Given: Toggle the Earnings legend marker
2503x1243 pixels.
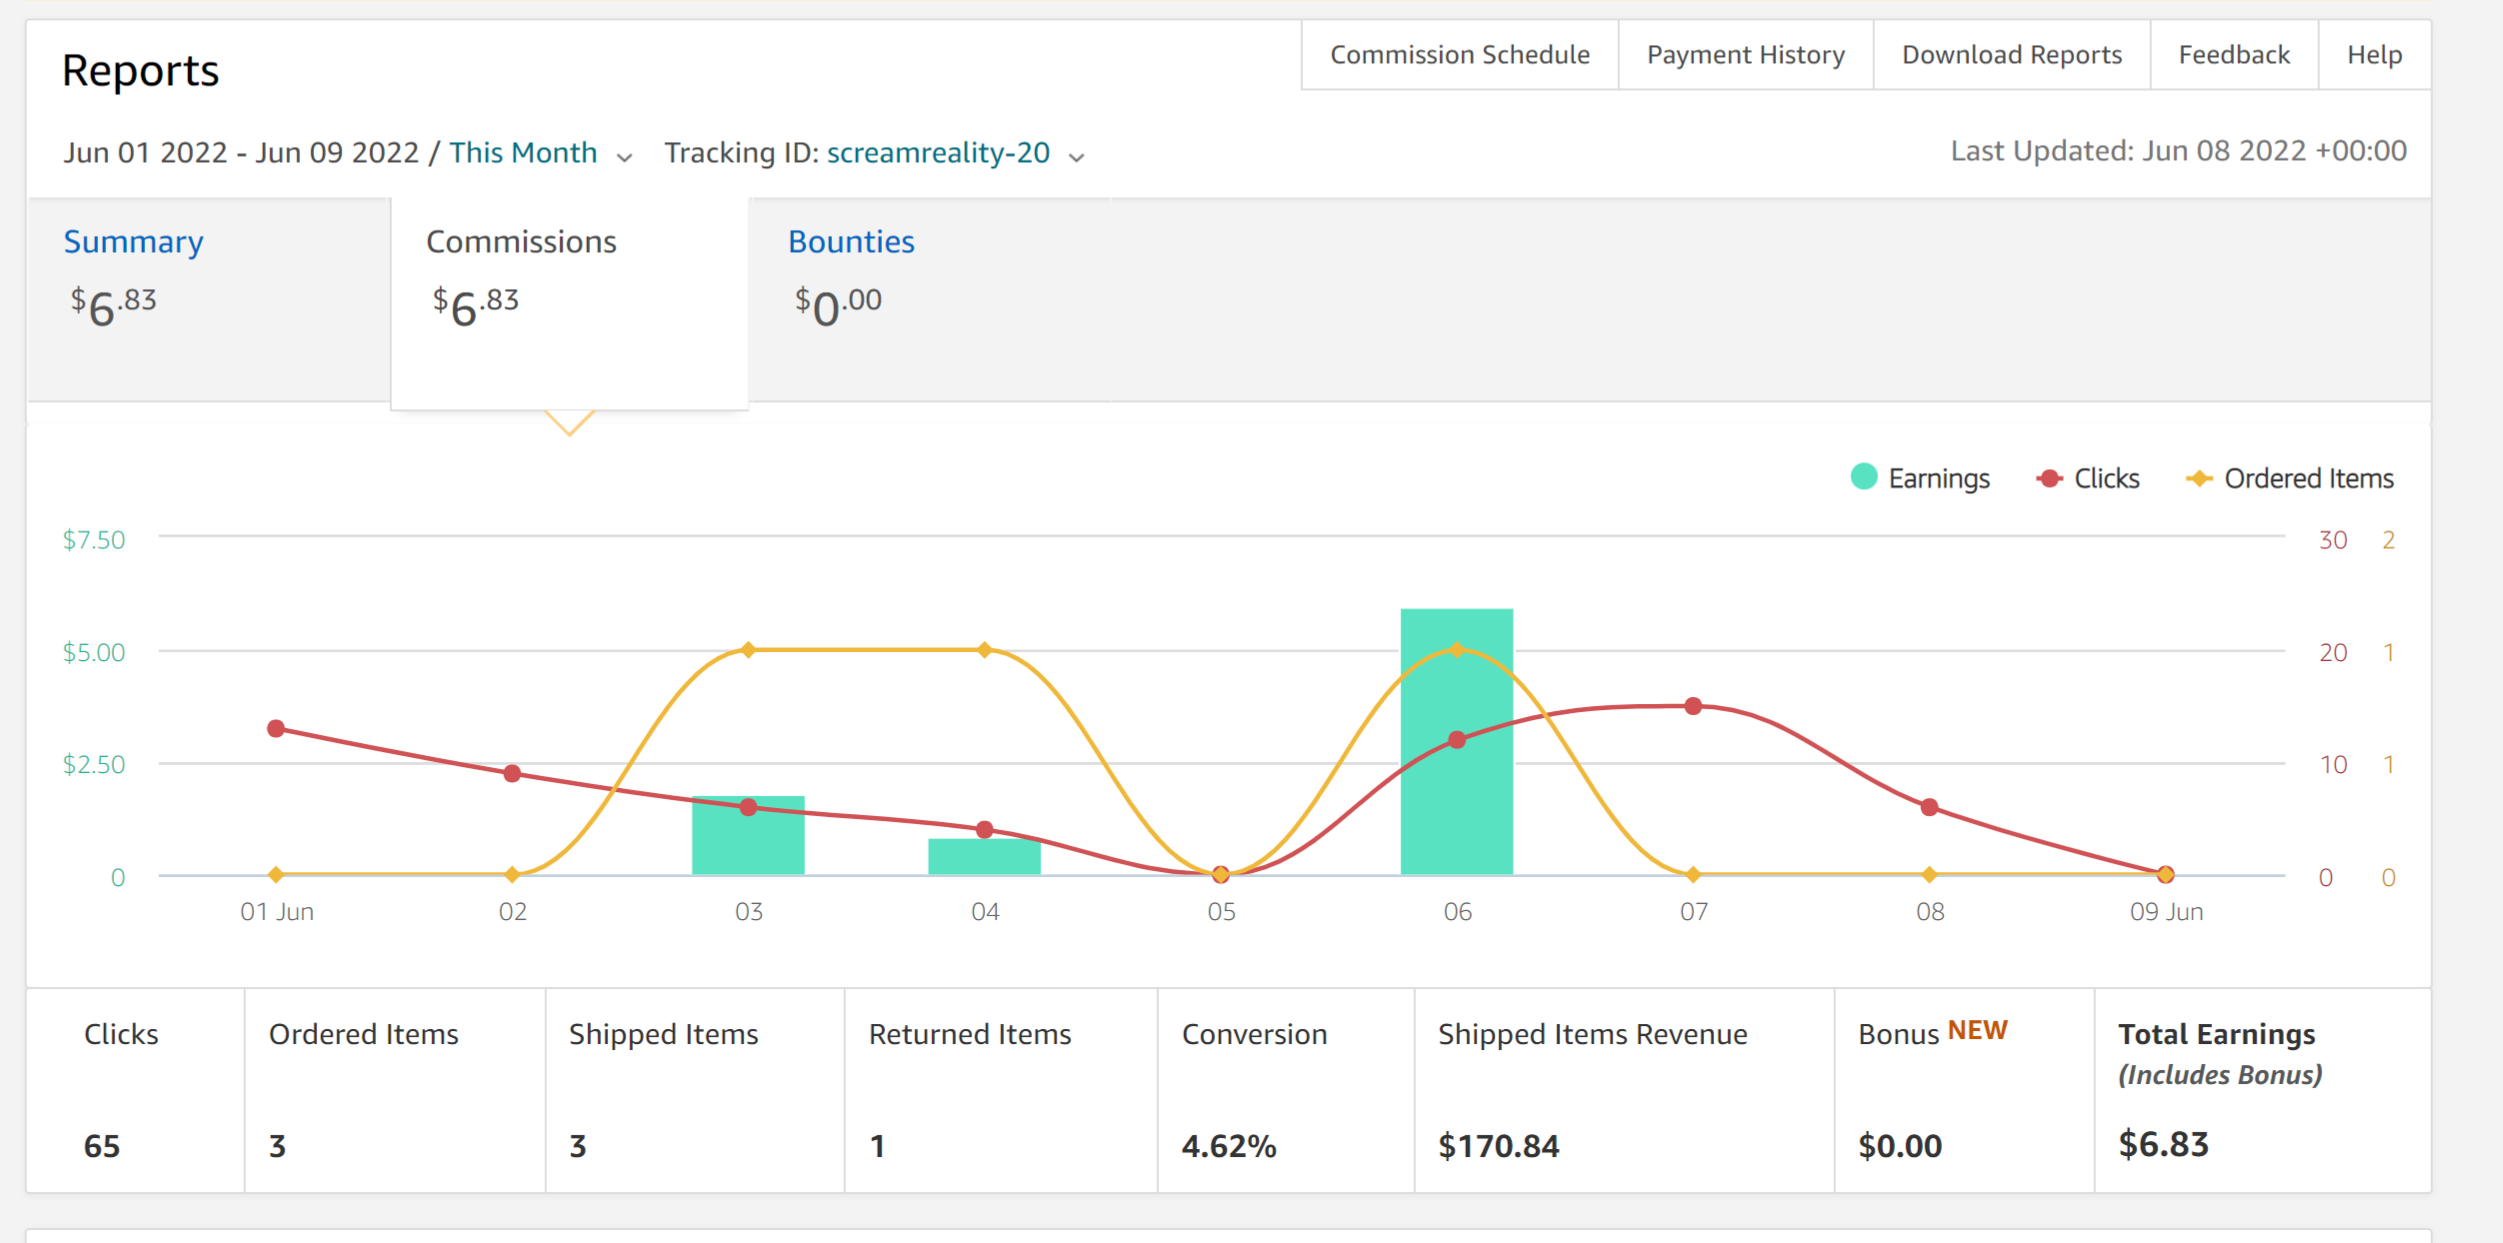Looking at the screenshot, I should click(x=1863, y=477).
